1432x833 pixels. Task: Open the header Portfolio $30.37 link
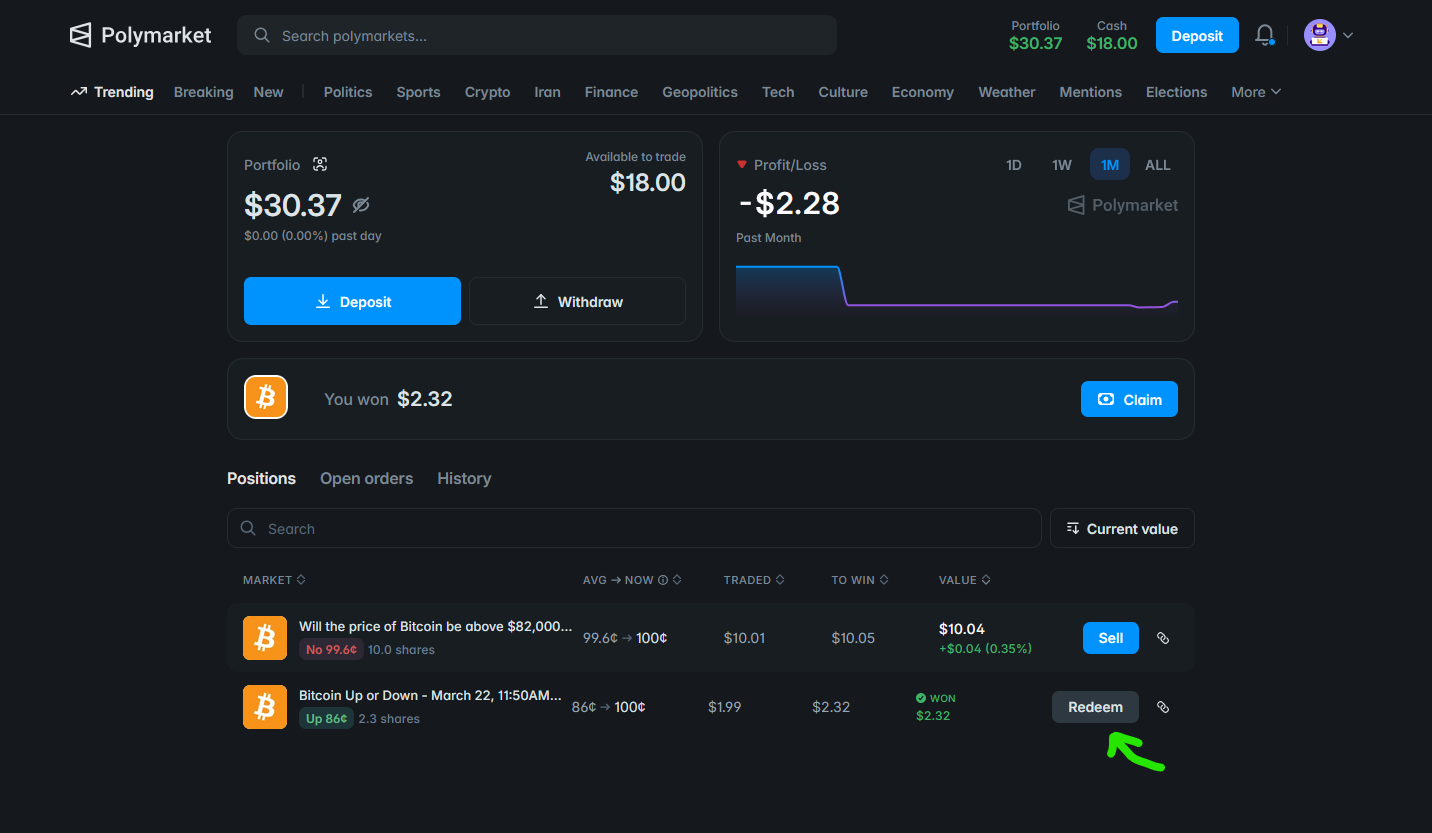tap(1035, 35)
